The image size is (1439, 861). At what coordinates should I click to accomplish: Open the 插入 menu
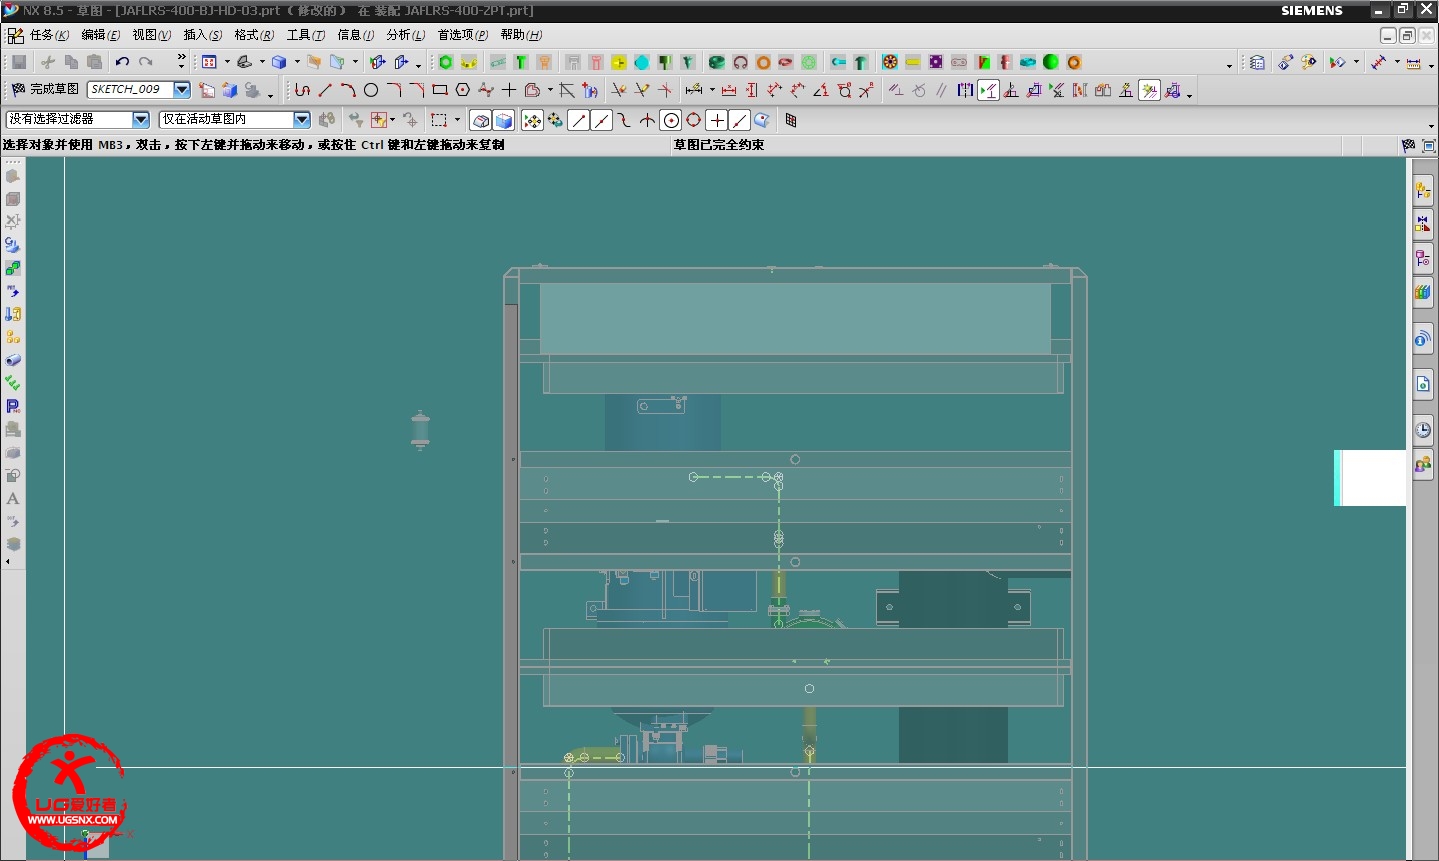coord(203,35)
